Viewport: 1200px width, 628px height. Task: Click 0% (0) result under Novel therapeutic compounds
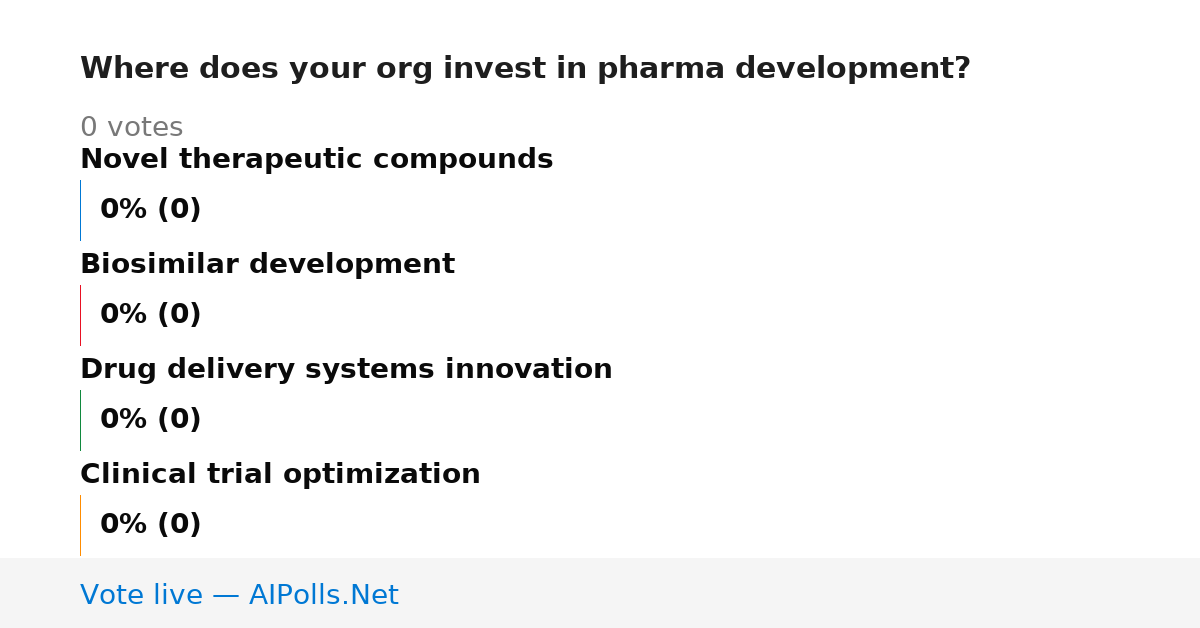[150, 210]
